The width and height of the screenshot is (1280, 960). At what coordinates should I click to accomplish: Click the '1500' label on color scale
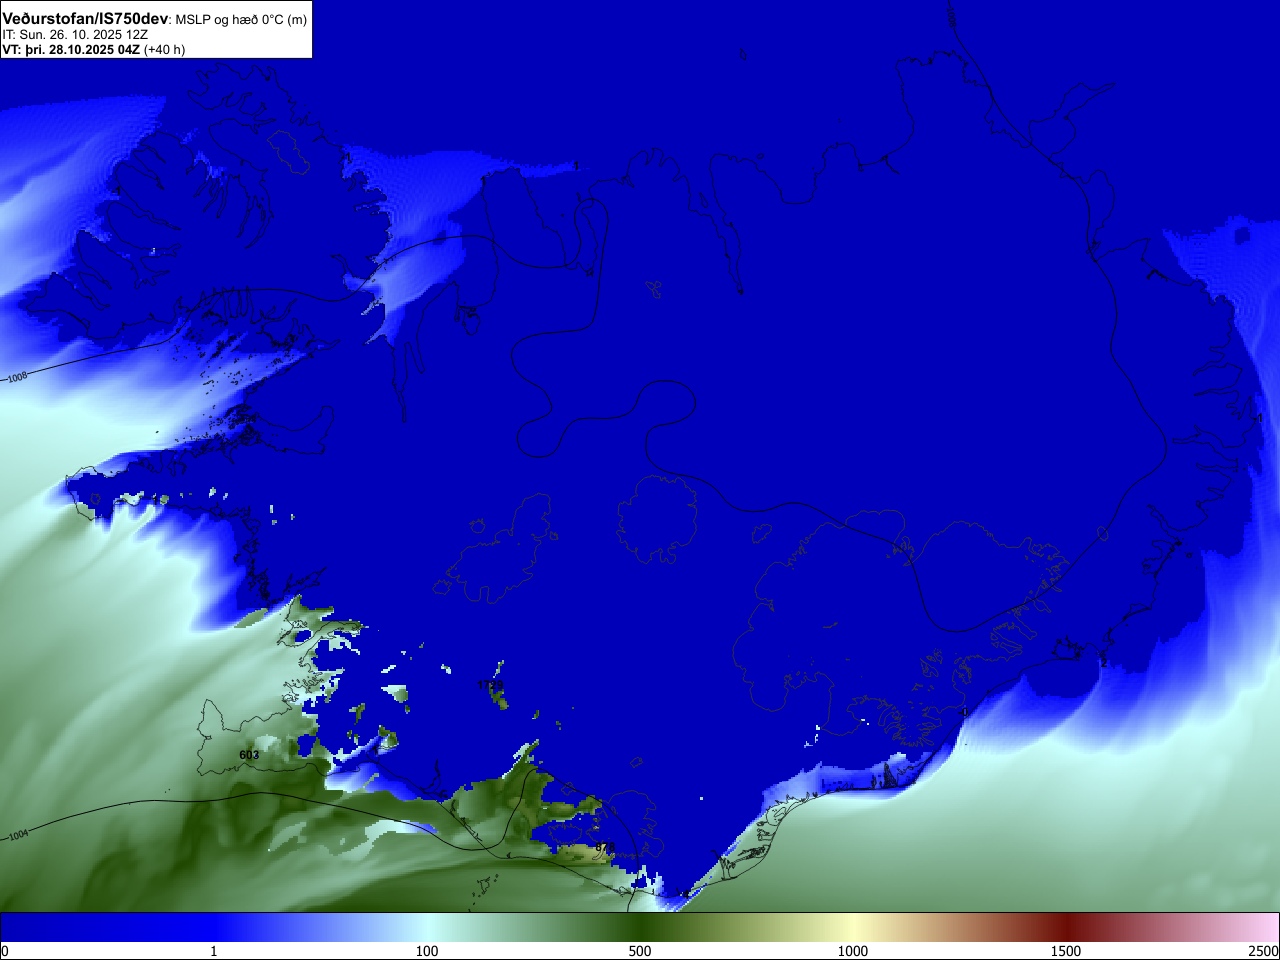tap(1066, 951)
